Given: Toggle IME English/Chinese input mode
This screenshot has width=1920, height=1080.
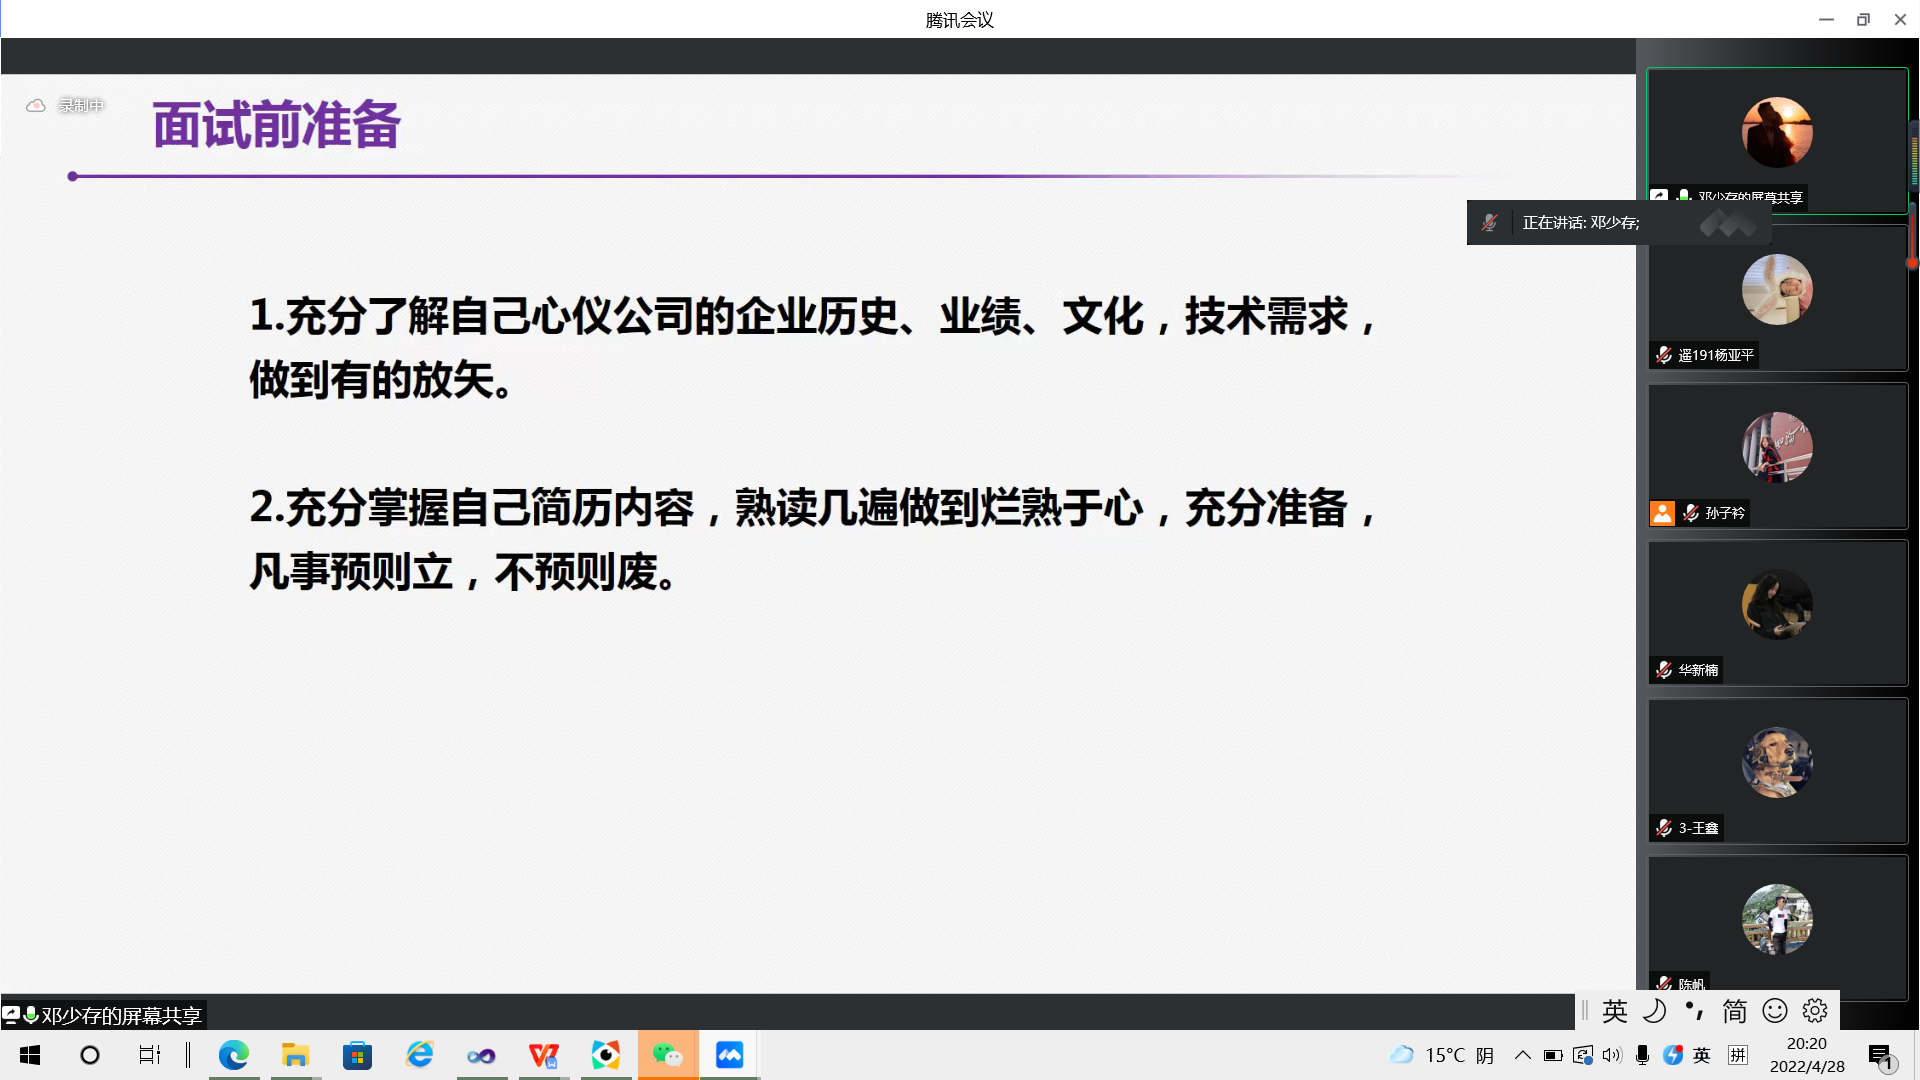Looking at the screenshot, I should tap(1614, 1011).
